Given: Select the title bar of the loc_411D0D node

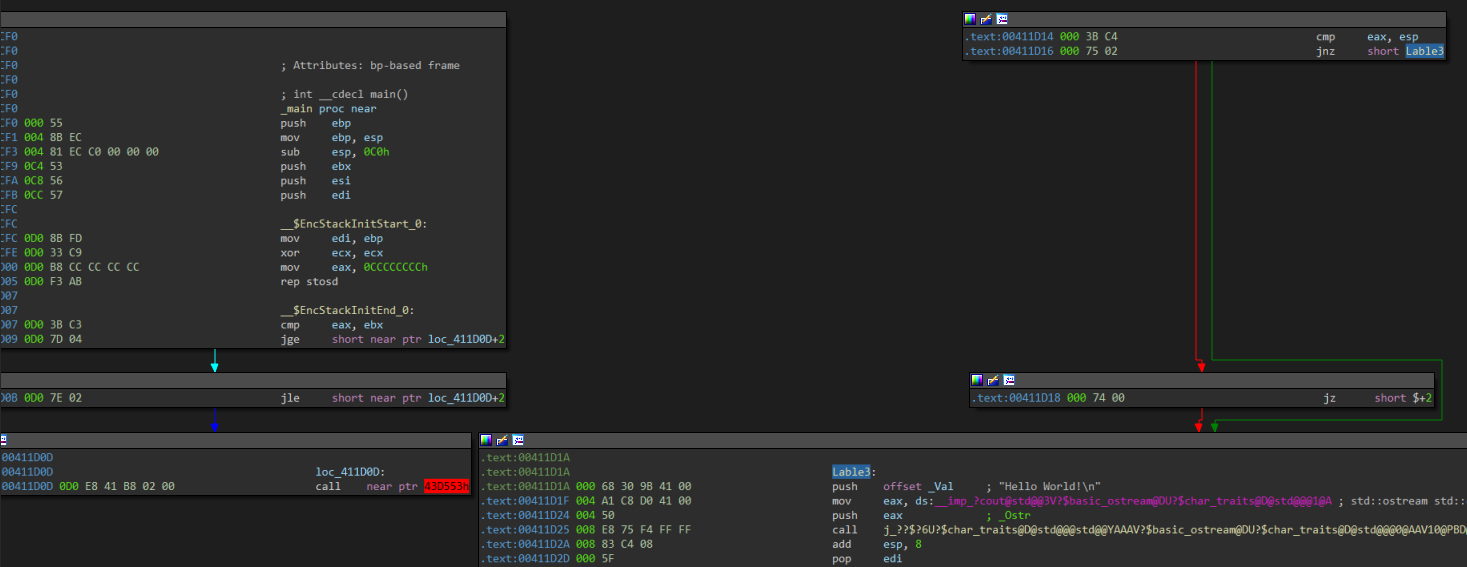Looking at the screenshot, I should click(x=235, y=440).
